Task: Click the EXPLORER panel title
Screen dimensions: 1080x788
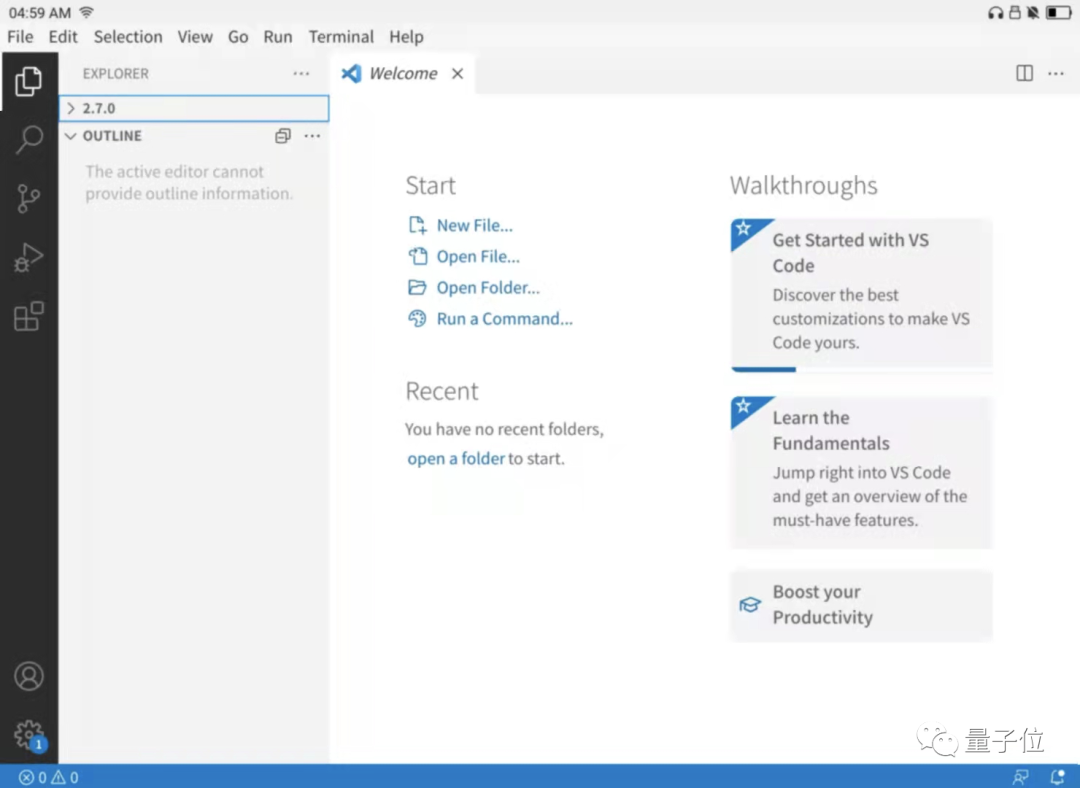Action: (x=115, y=74)
